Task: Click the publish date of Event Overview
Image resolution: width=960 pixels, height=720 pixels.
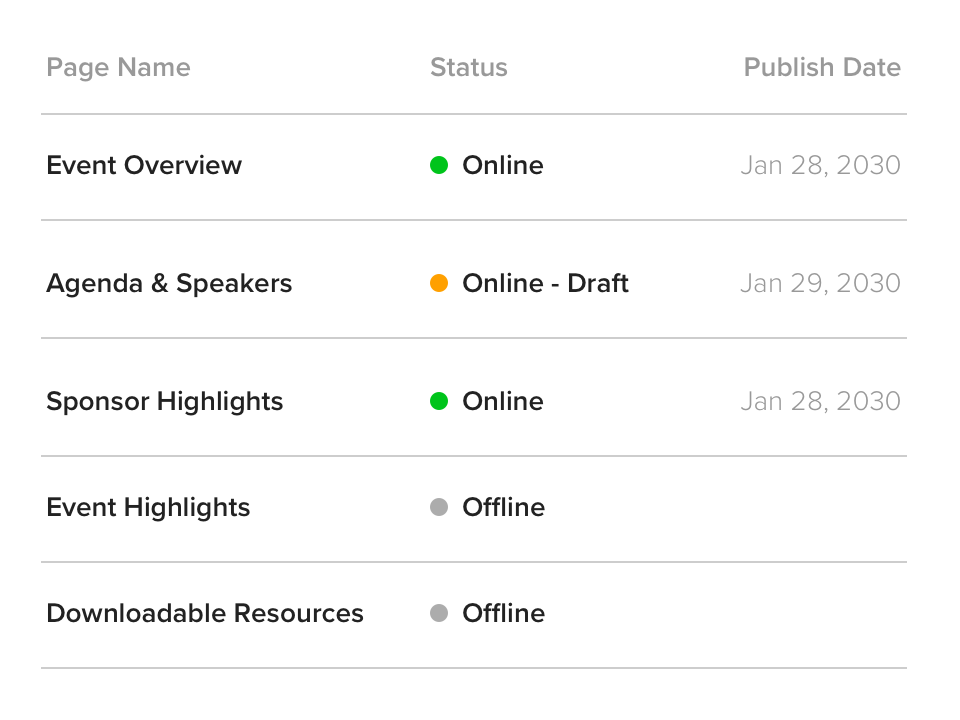Action: coord(820,165)
